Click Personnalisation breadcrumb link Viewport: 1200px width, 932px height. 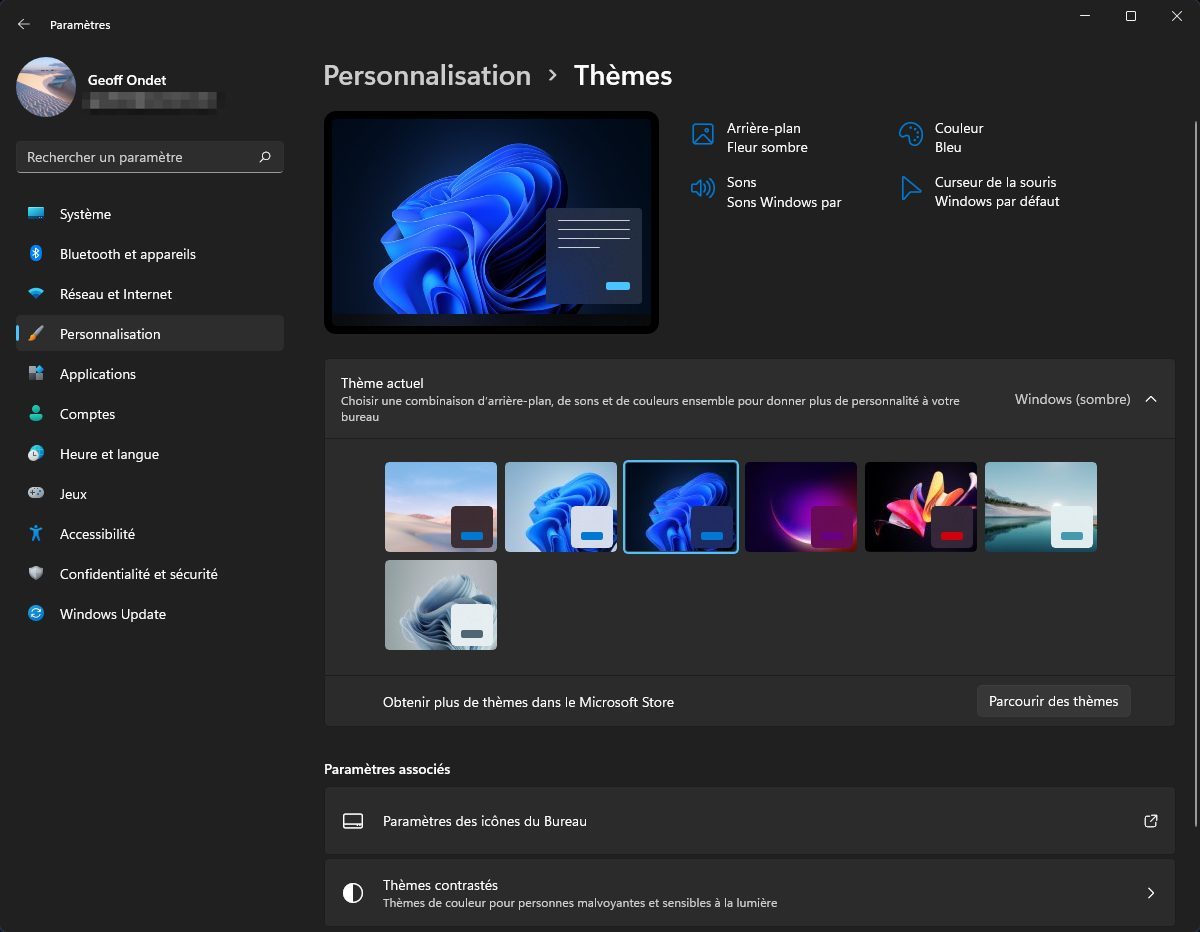tap(427, 76)
